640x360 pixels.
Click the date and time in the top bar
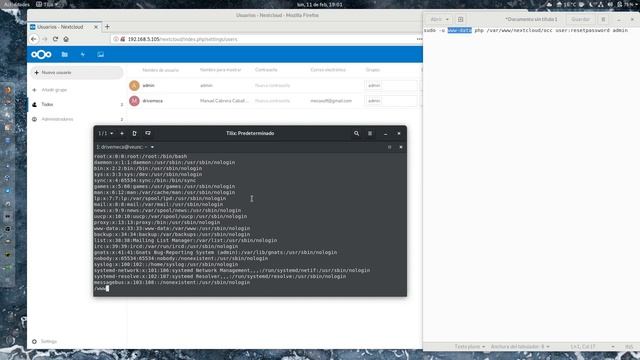pos(320,4)
